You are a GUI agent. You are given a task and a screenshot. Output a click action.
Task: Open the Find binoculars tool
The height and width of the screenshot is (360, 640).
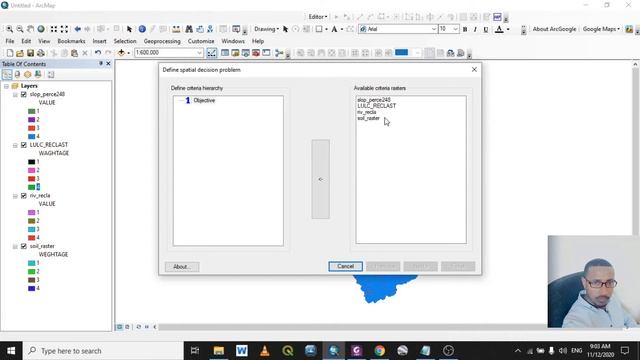[189, 29]
